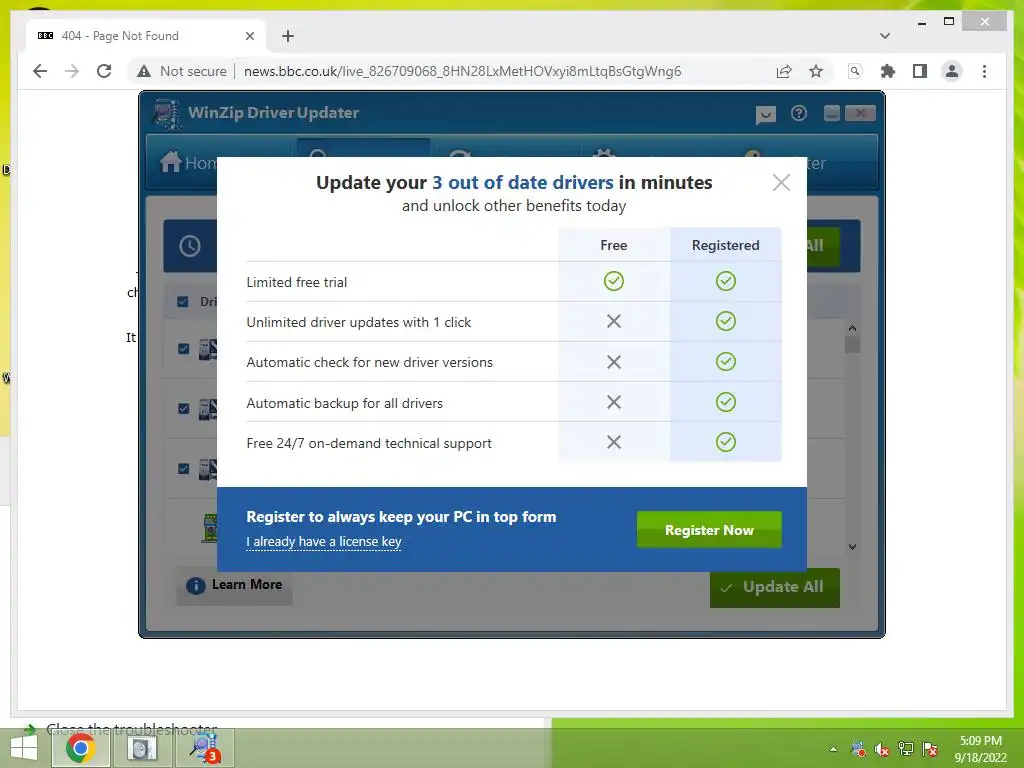Click the first tray icon beside the volume icon
The image size is (1024, 768).
click(x=858, y=749)
